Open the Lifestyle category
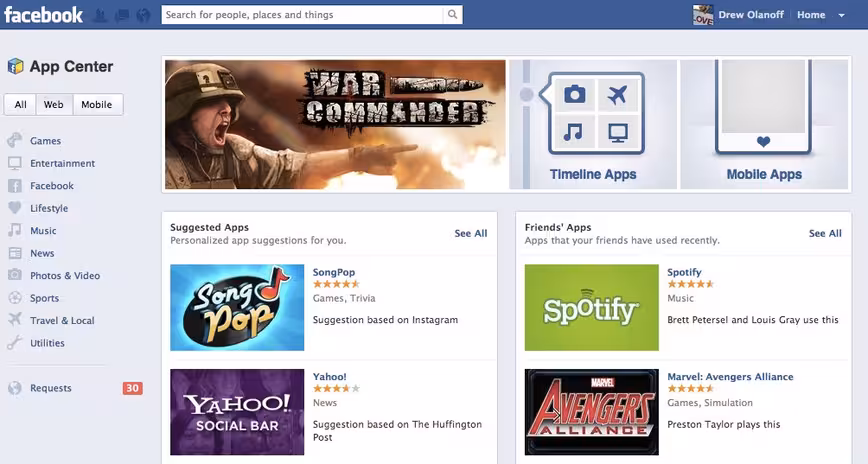The height and width of the screenshot is (464, 868). click(49, 208)
